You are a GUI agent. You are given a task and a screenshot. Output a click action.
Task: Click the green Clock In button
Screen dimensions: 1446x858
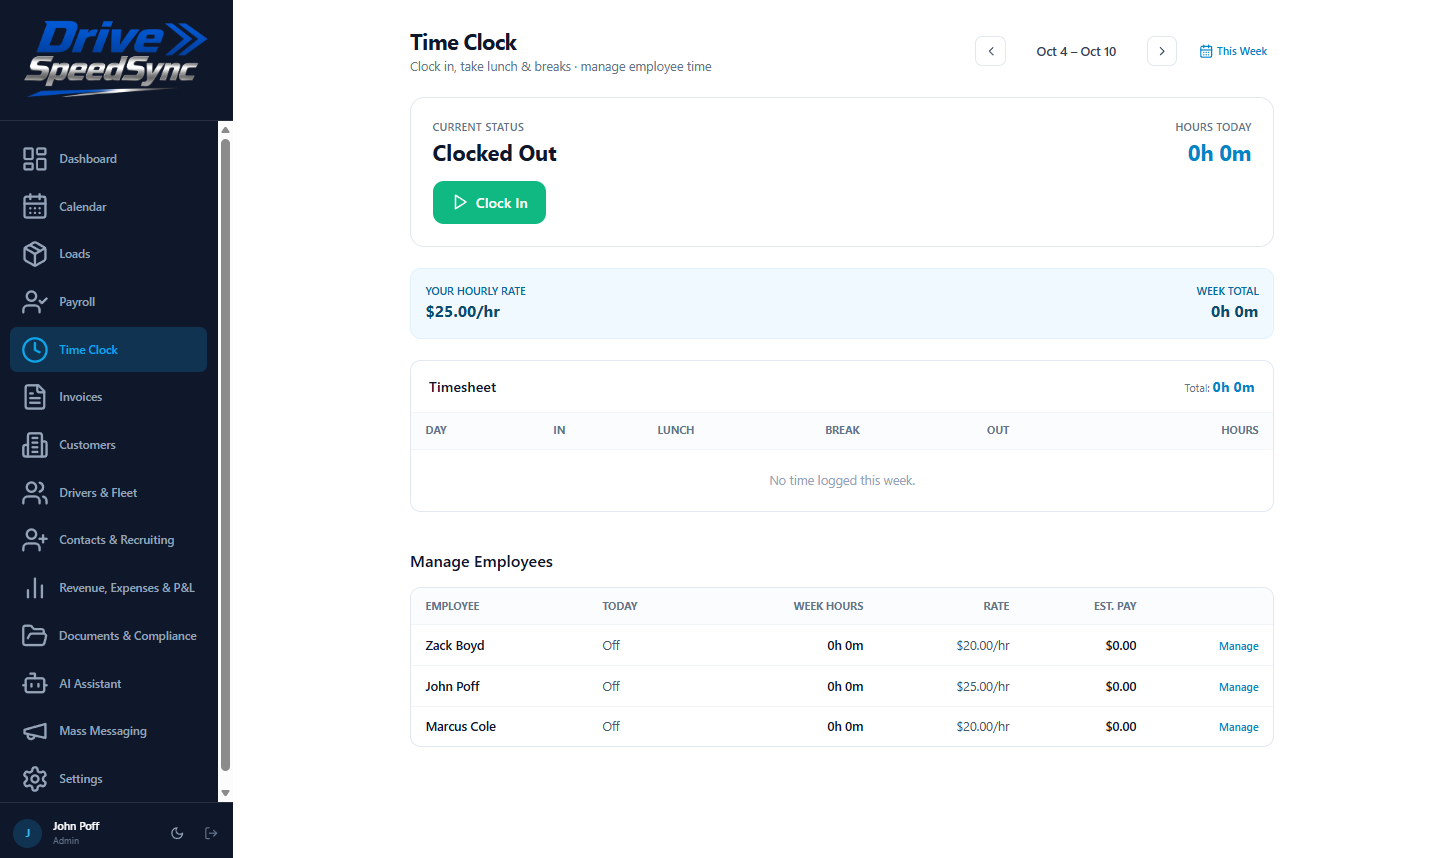pyautogui.click(x=489, y=203)
